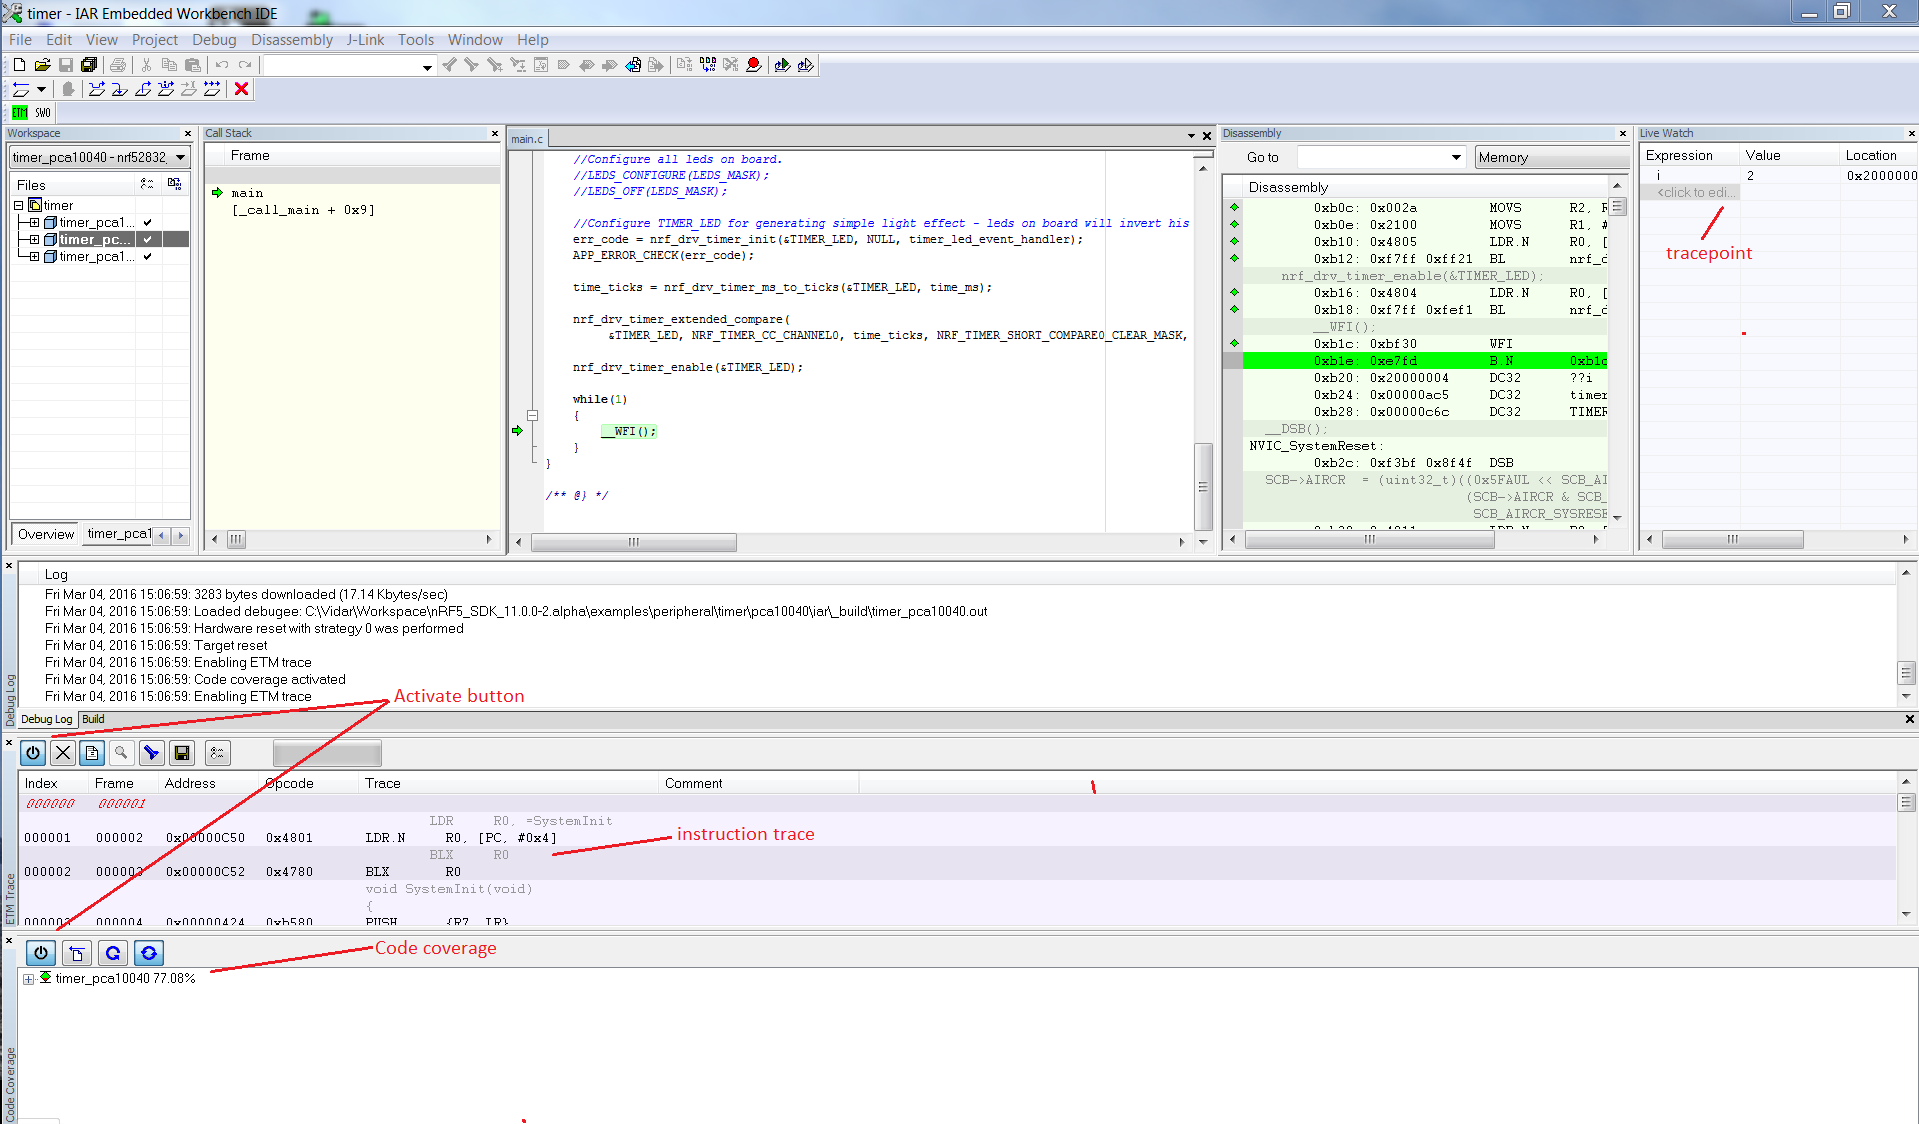Click the Step Into debug icon
This screenshot has height=1124, width=1919.
point(120,89)
